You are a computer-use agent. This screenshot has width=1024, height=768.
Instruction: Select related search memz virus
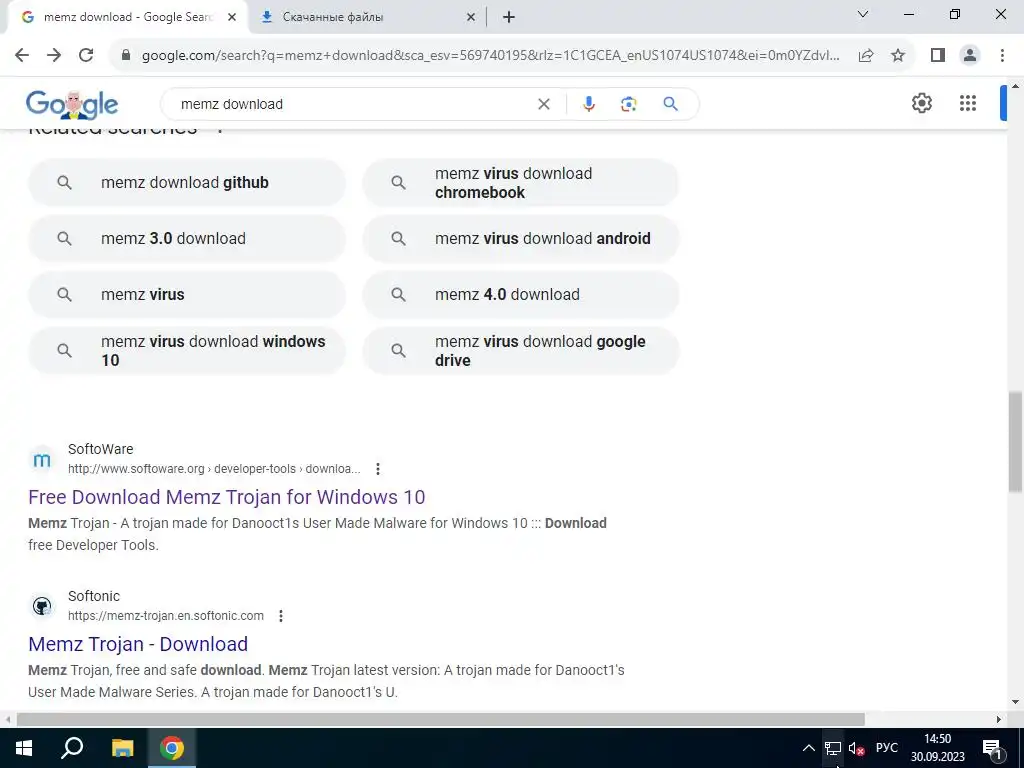tap(187, 295)
